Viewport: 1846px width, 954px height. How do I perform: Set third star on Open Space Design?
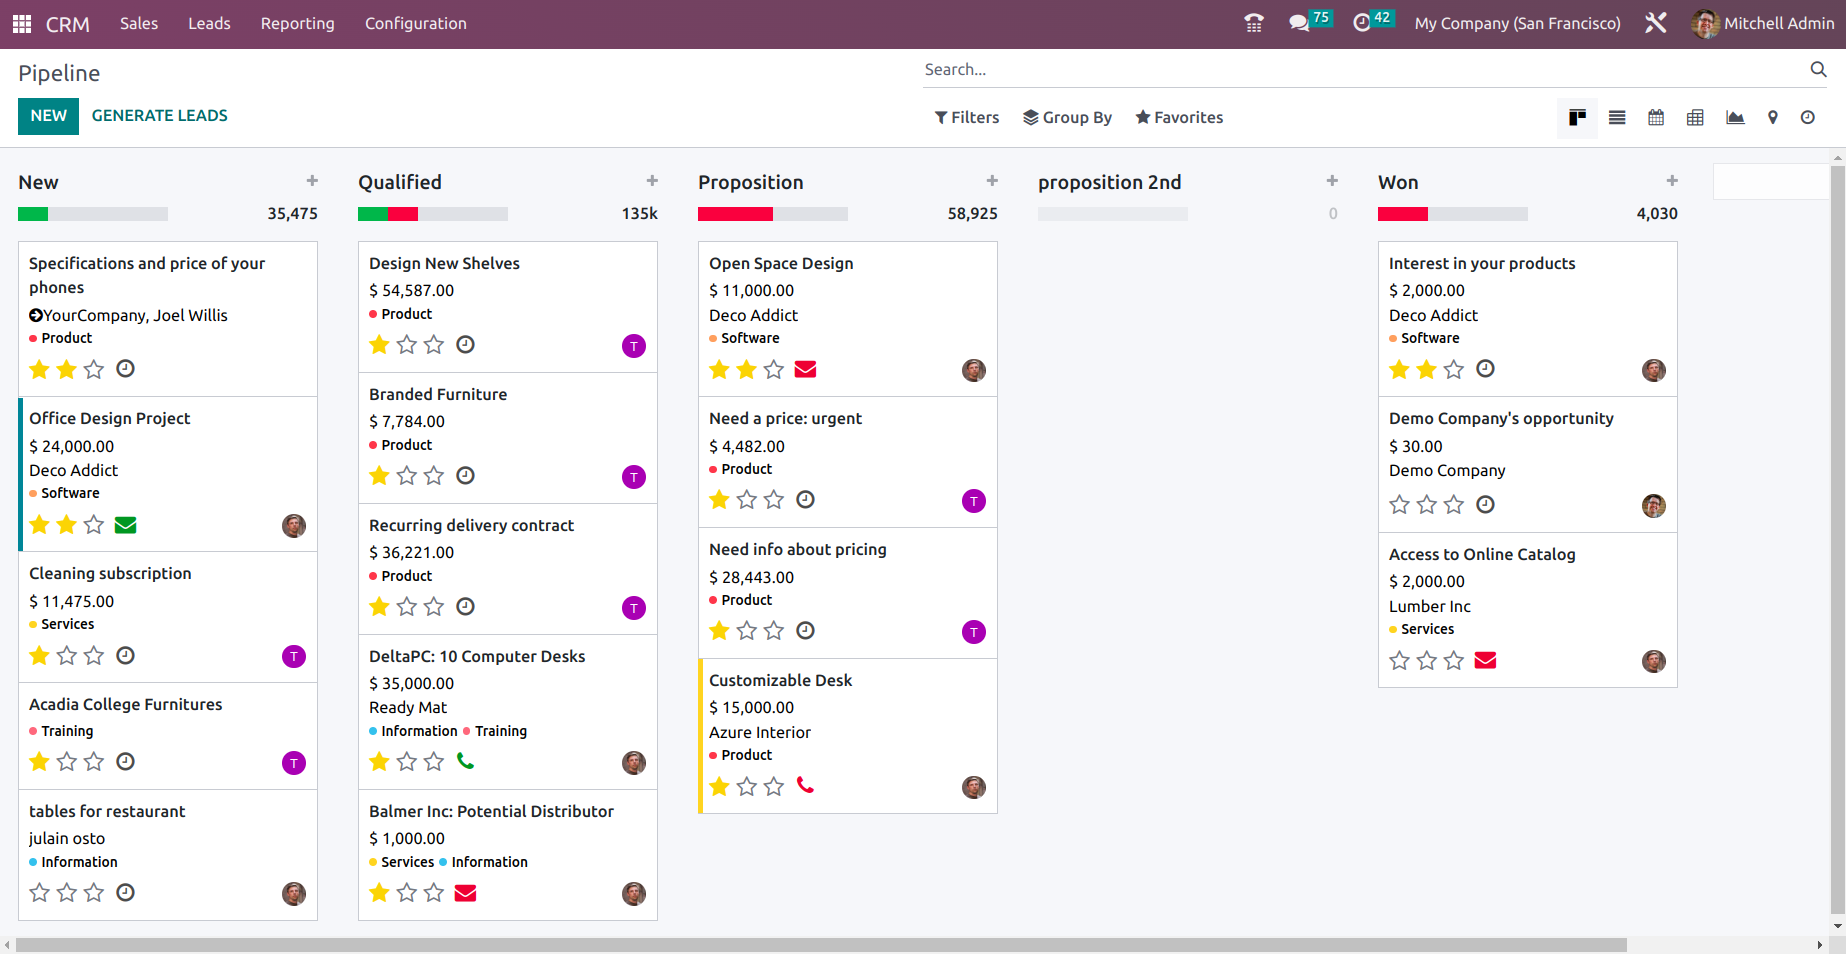[773, 369]
